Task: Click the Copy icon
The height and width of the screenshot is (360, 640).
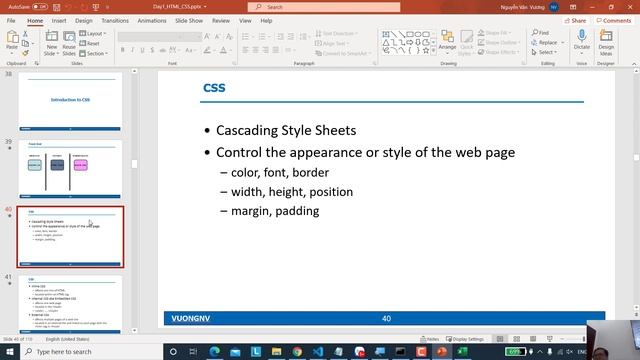Action: [25, 43]
